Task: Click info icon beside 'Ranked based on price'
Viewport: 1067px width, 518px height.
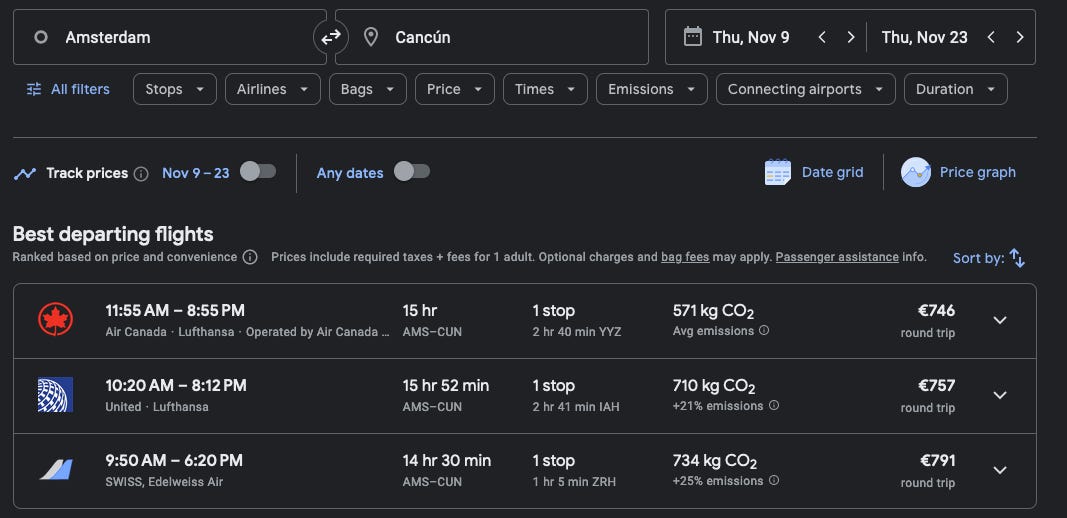Action: (x=250, y=257)
